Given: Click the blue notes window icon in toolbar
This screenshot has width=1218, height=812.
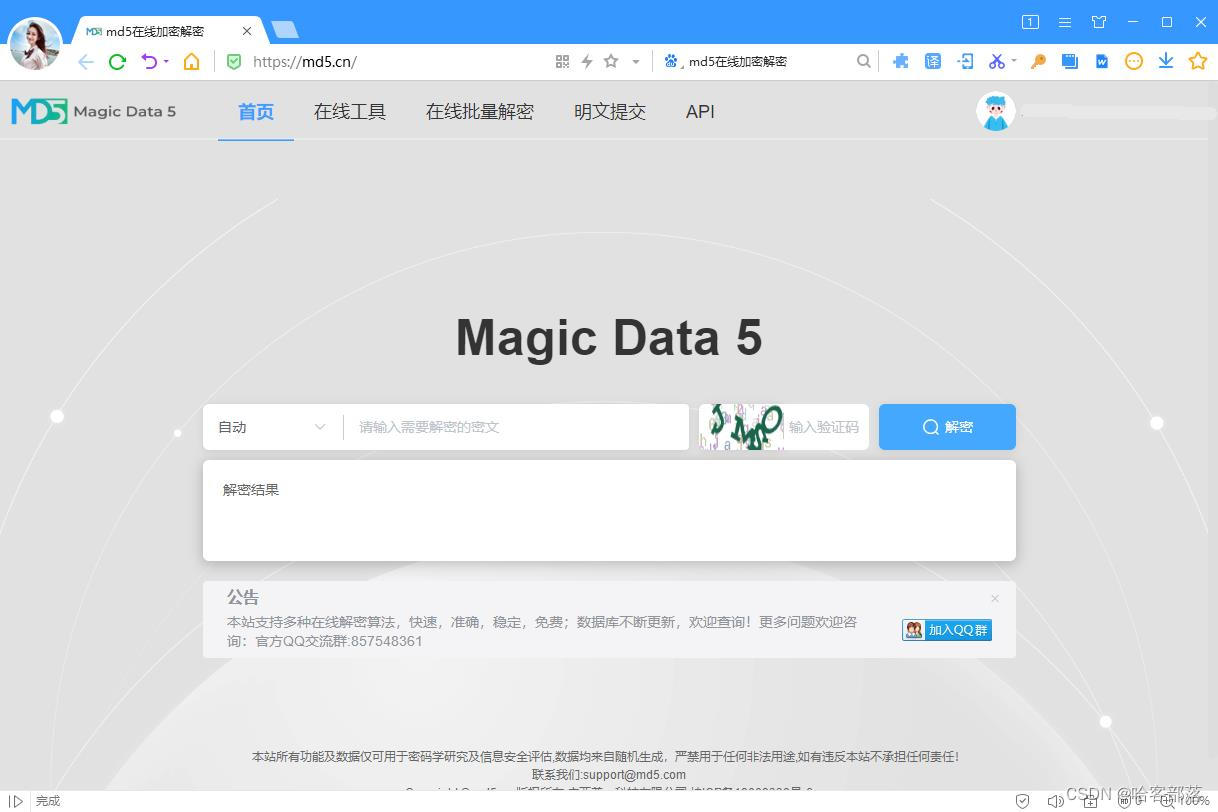Looking at the screenshot, I should click(1070, 62).
